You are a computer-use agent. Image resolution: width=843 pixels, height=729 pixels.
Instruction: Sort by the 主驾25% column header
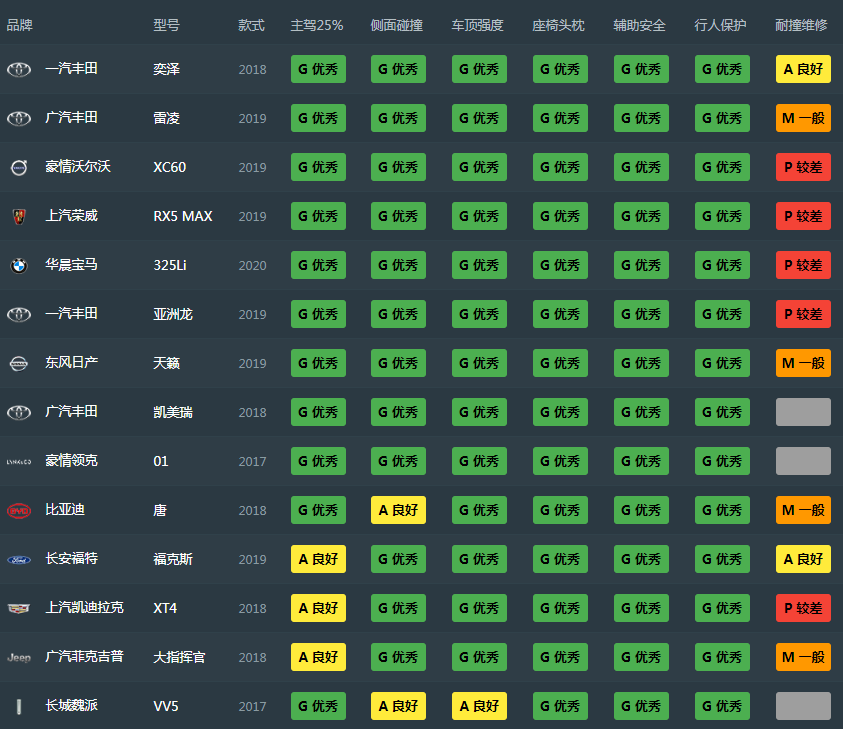pos(316,25)
